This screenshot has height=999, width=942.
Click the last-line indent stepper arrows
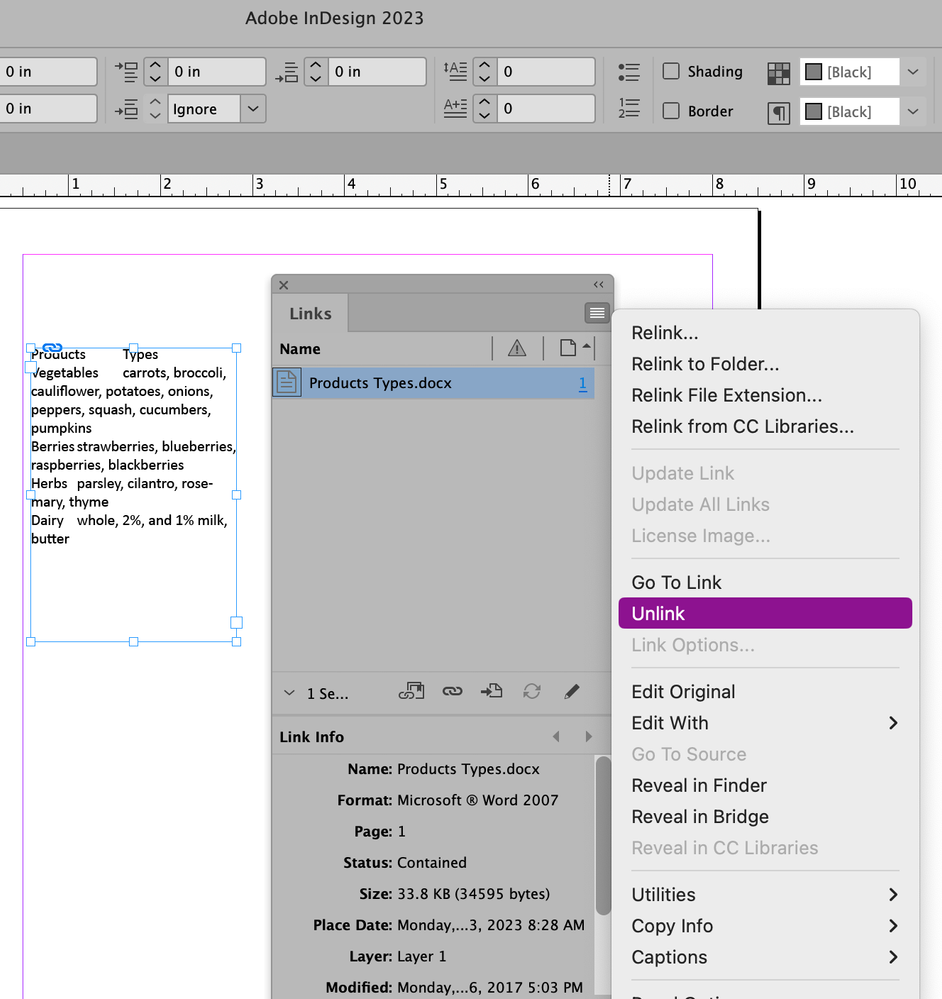(x=155, y=108)
